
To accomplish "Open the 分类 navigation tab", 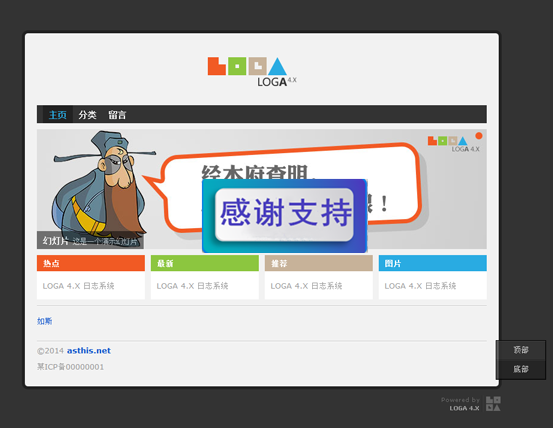I will (x=87, y=115).
